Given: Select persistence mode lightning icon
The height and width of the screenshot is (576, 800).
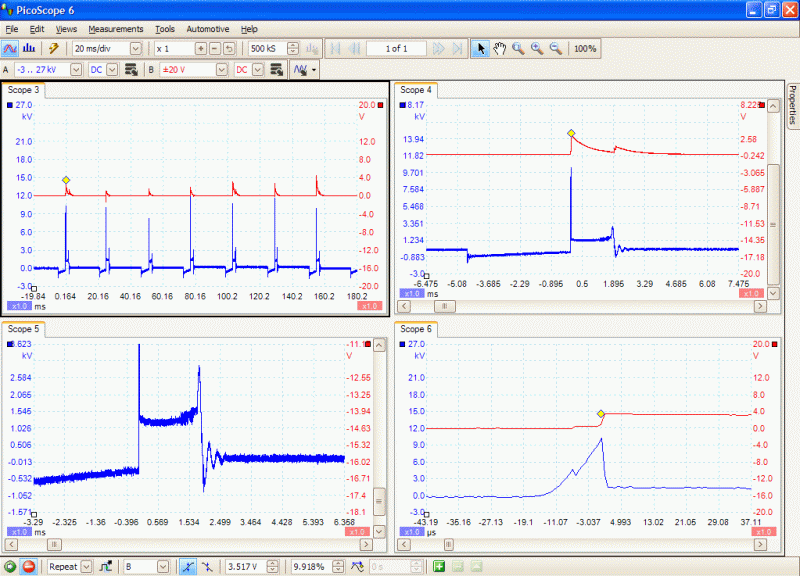Looking at the screenshot, I should click(x=53, y=48).
